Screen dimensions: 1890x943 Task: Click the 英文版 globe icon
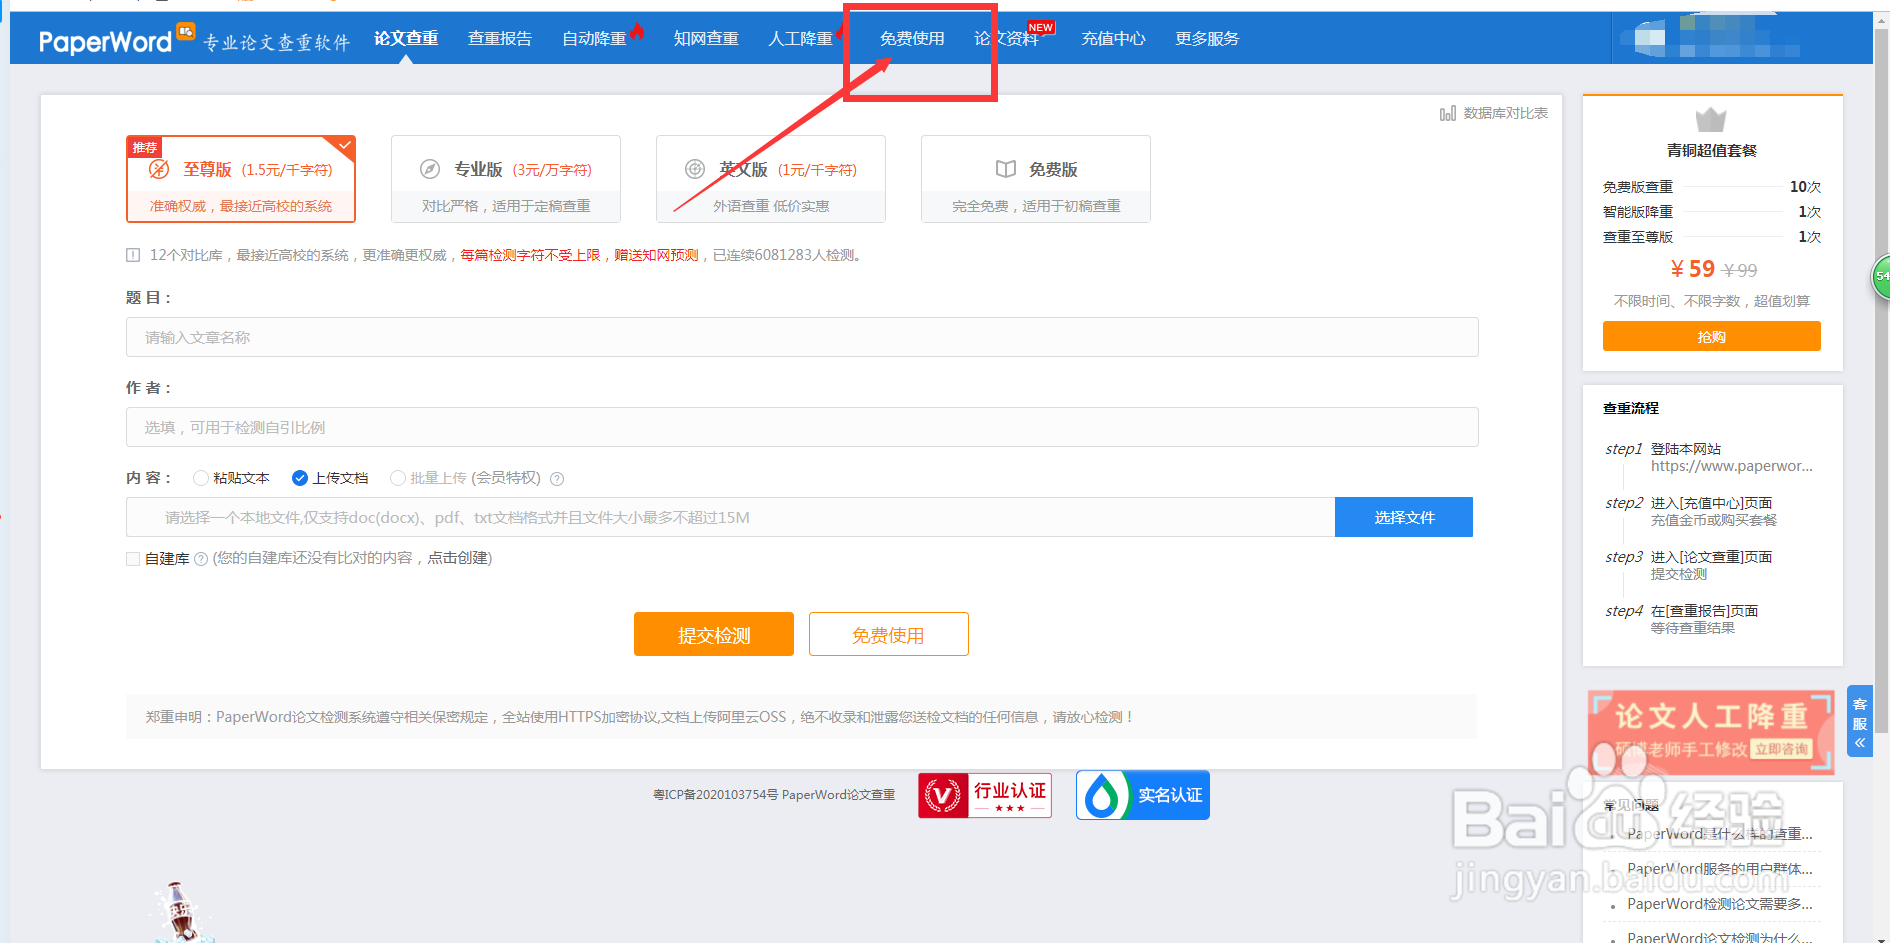[x=696, y=169]
